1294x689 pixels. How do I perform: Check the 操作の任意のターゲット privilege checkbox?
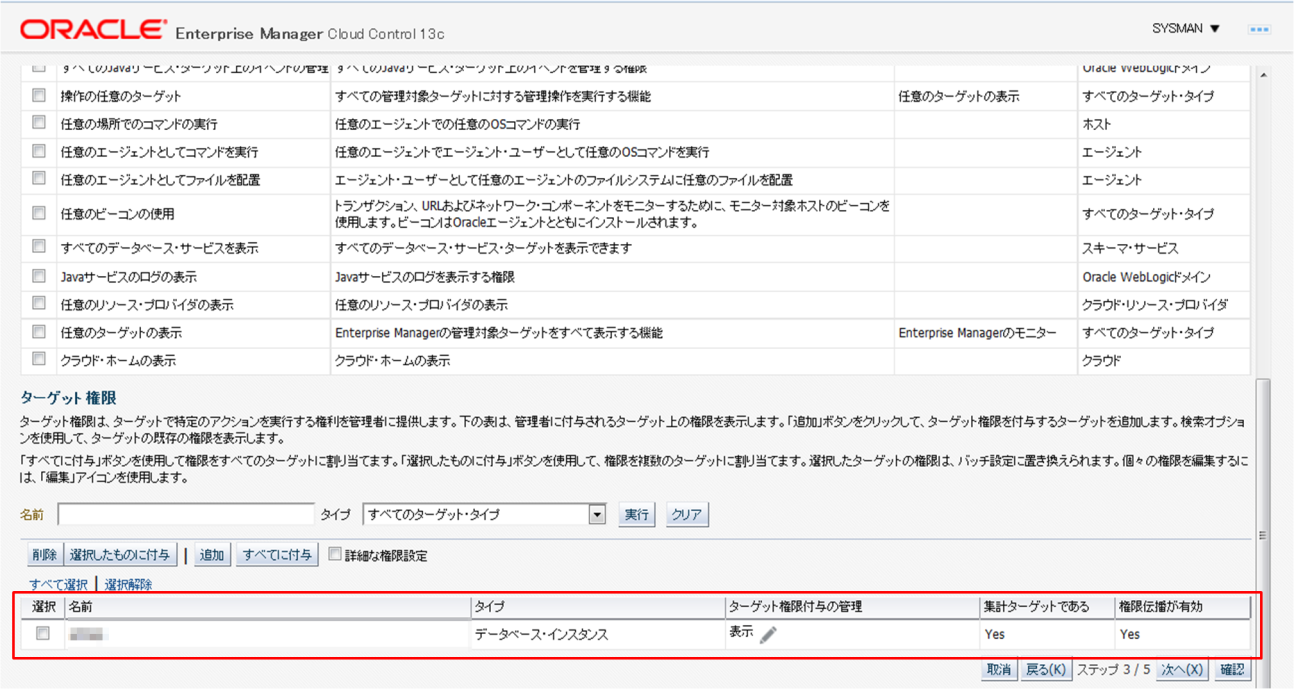pyautogui.click(x=39, y=96)
